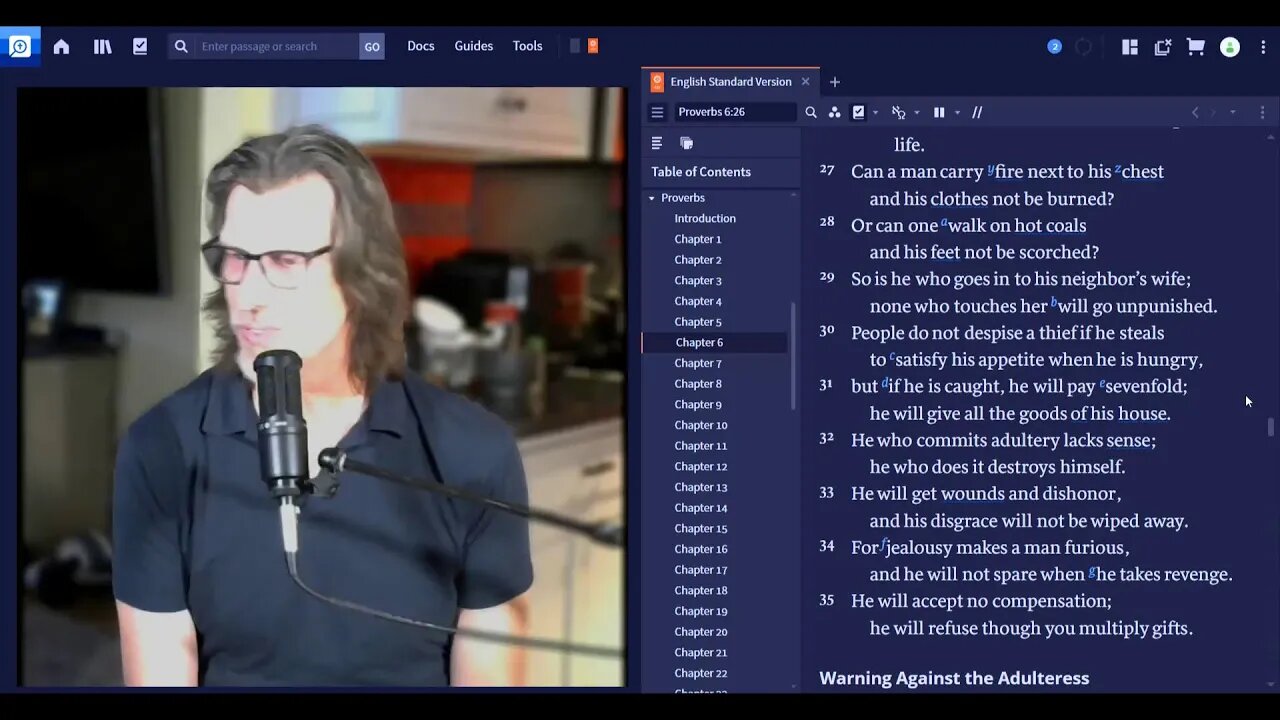Select Chapter 5 in the contents

[x=698, y=322]
